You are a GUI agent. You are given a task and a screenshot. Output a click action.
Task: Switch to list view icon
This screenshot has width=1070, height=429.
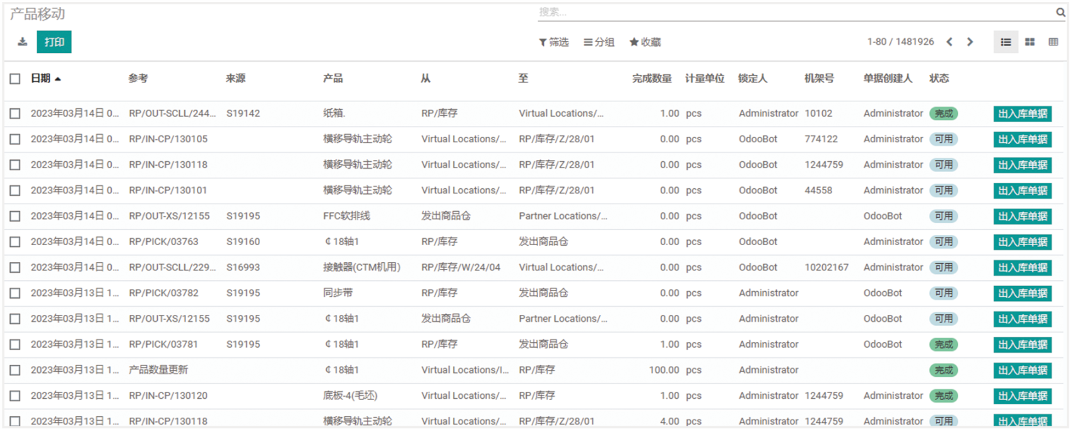(1006, 42)
